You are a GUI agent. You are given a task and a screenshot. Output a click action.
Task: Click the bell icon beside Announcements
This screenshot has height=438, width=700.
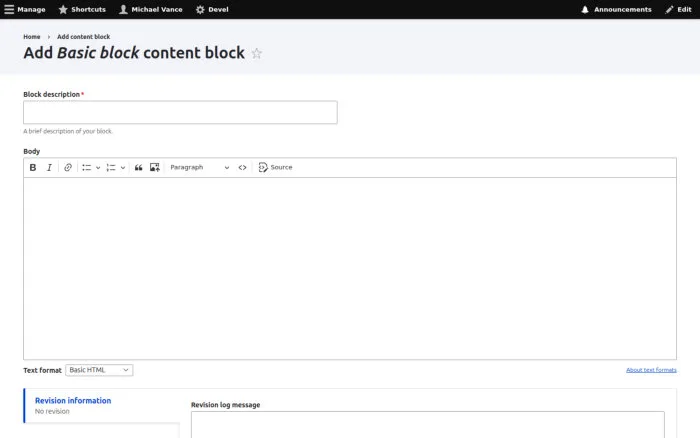(x=585, y=9)
